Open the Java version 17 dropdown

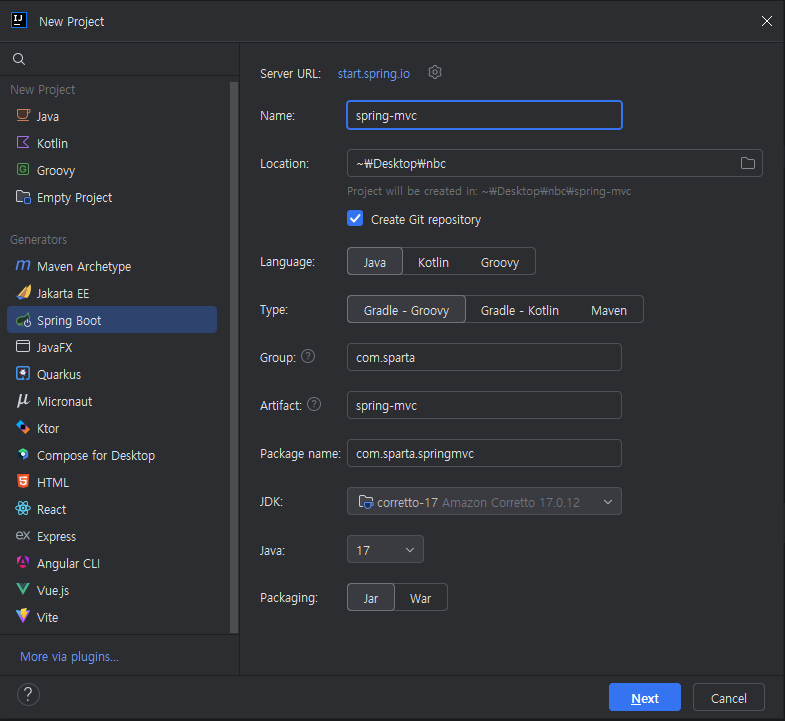click(x=385, y=549)
